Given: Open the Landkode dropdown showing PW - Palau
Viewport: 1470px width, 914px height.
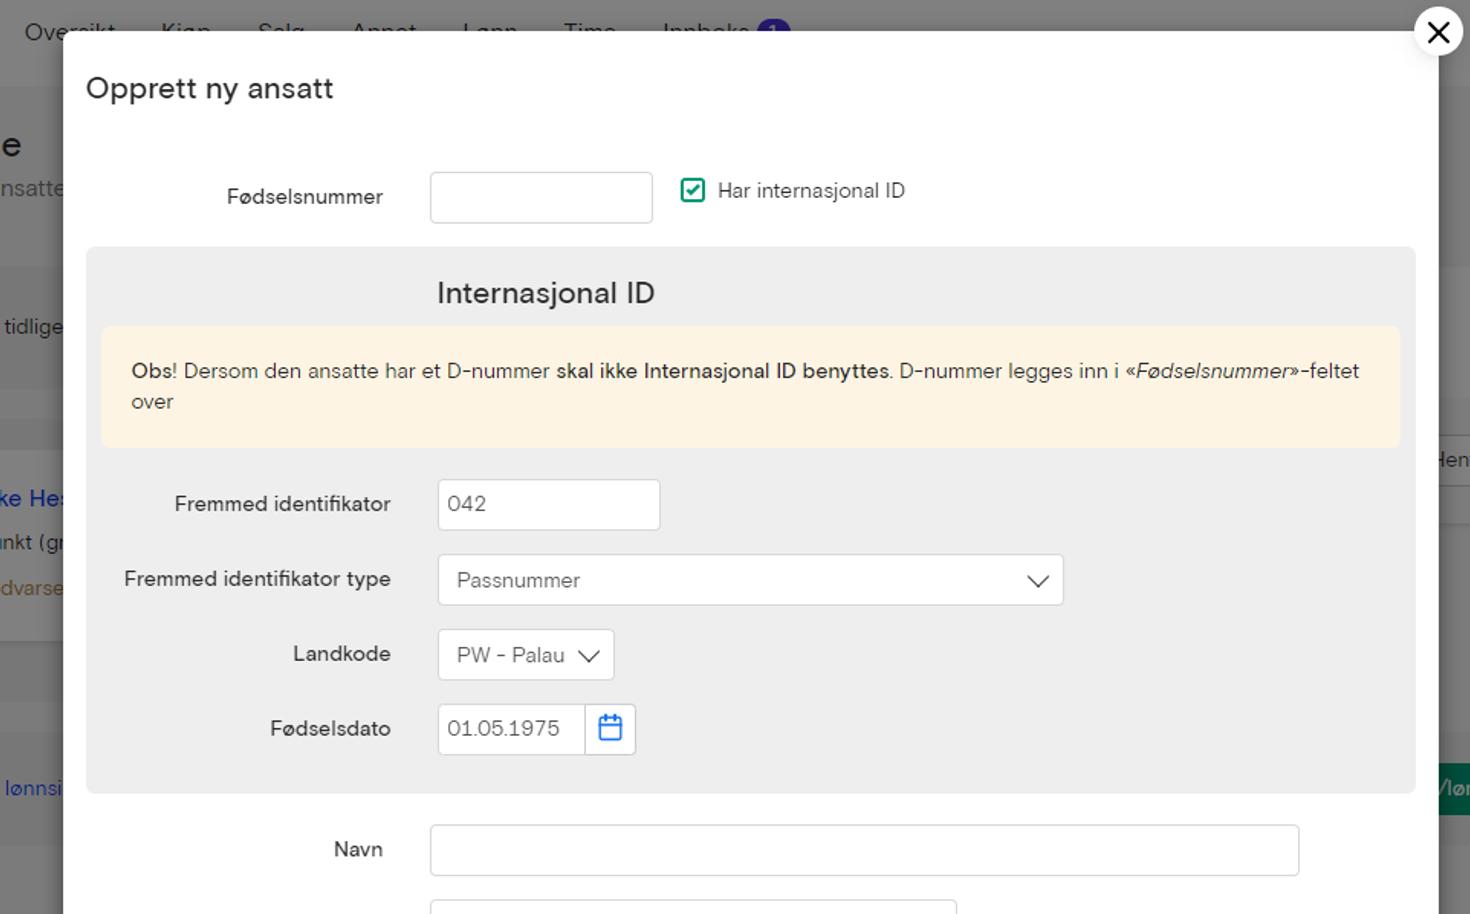Looking at the screenshot, I should (x=526, y=655).
